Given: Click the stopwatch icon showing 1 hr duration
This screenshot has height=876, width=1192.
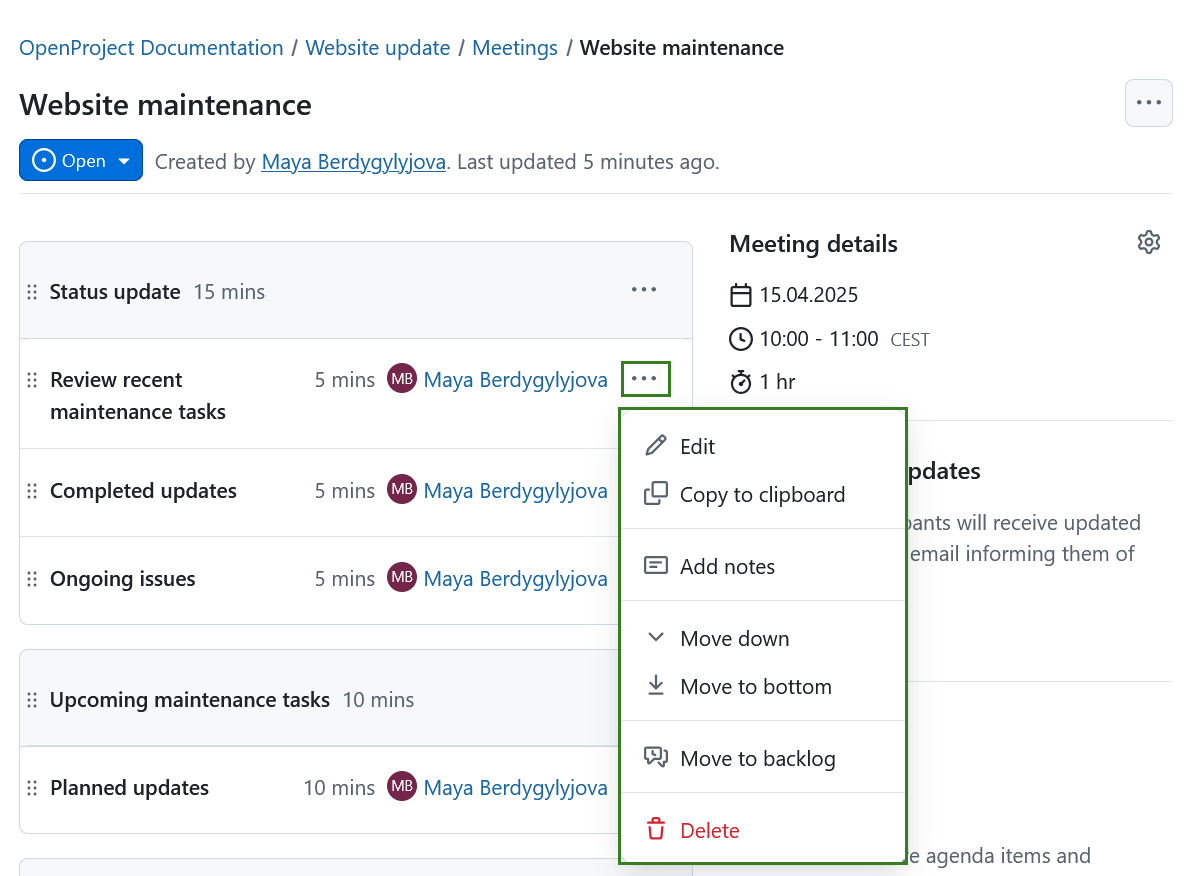Looking at the screenshot, I should pos(740,381).
